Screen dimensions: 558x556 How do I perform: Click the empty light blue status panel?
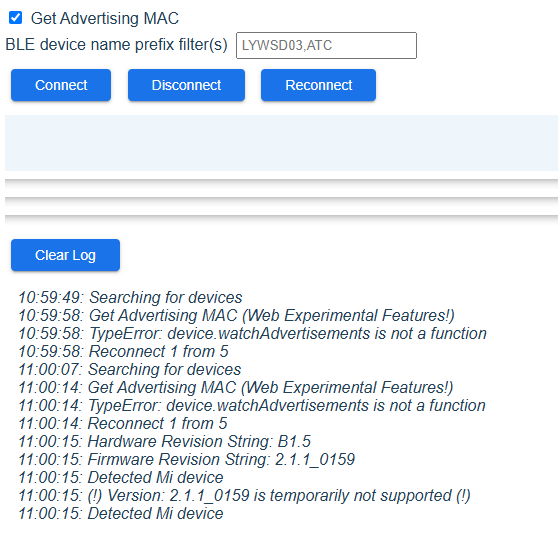coord(281,143)
